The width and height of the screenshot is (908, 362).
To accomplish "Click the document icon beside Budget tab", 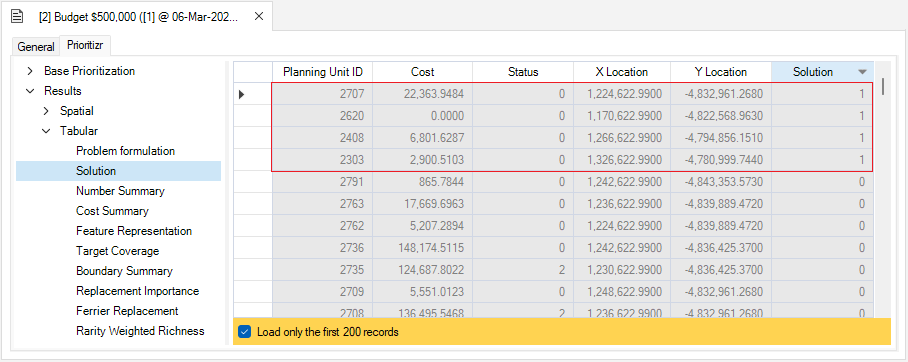I will 17,16.
